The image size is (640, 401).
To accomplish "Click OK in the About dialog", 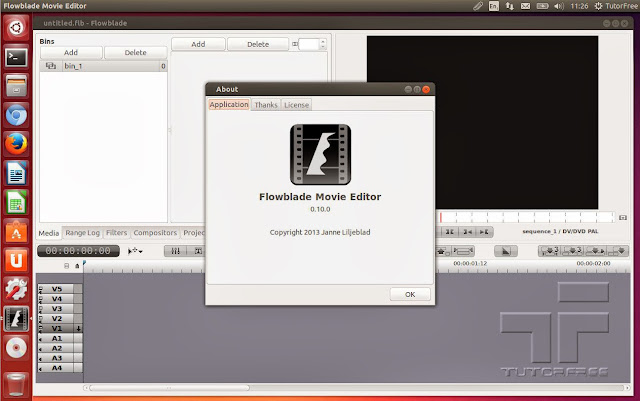I will [410, 294].
